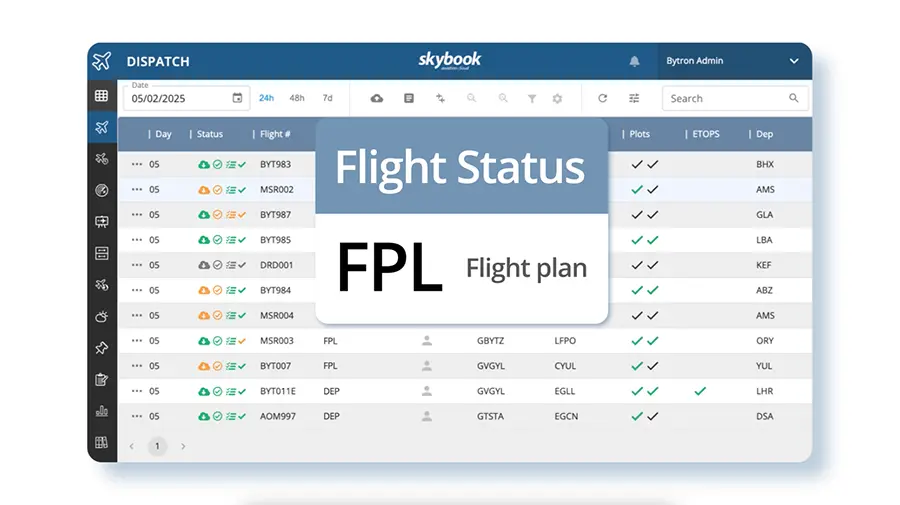
Task: Open the filter sliders settings icon
Action: pyautogui.click(x=634, y=98)
